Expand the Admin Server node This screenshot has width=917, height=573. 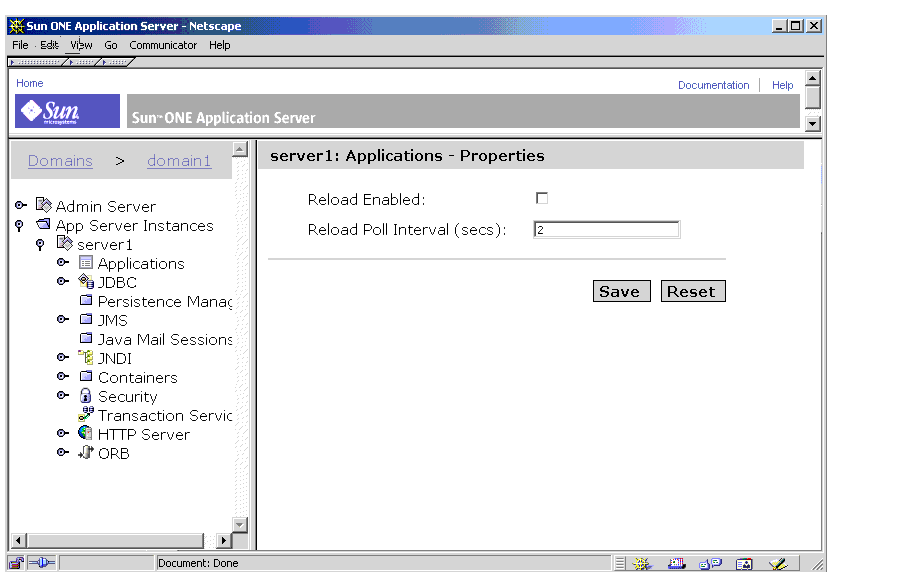tap(21, 205)
